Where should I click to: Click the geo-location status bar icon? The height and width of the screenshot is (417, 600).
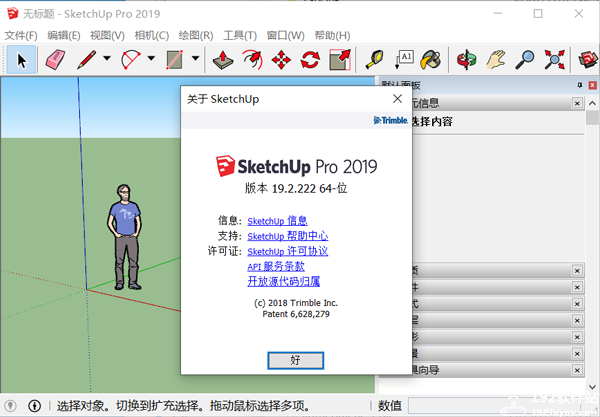click(10, 406)
